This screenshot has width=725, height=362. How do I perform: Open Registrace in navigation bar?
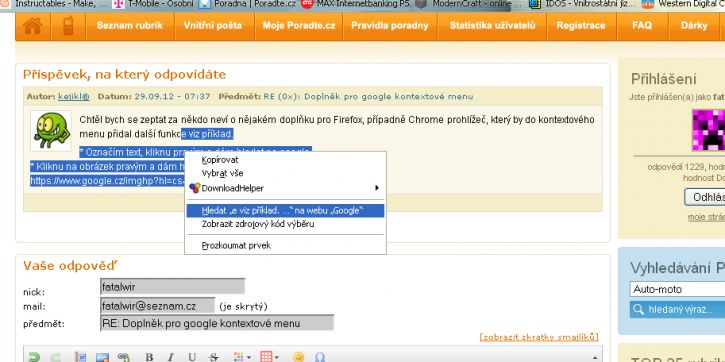click(581, 26)
